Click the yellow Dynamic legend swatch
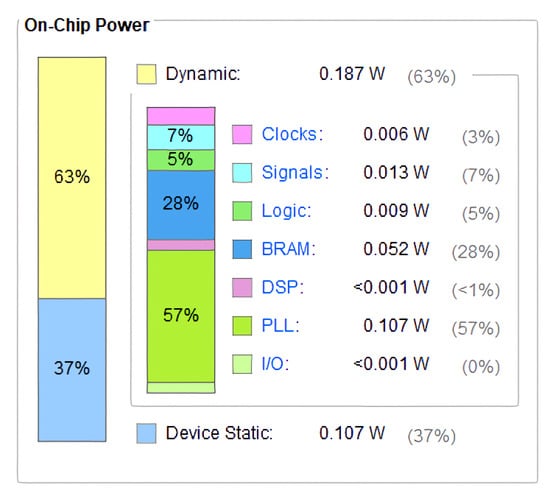The image size is (550, 496). [x=146, y=74]
